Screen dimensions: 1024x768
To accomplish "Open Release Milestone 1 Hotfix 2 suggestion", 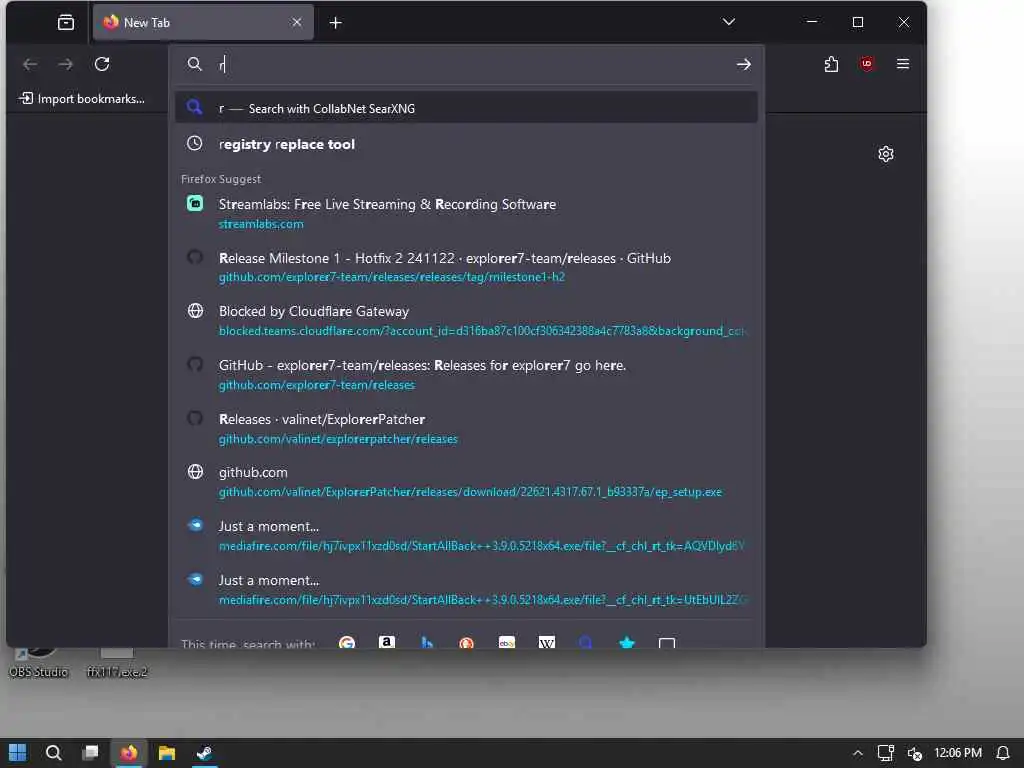I will [466, 267].
